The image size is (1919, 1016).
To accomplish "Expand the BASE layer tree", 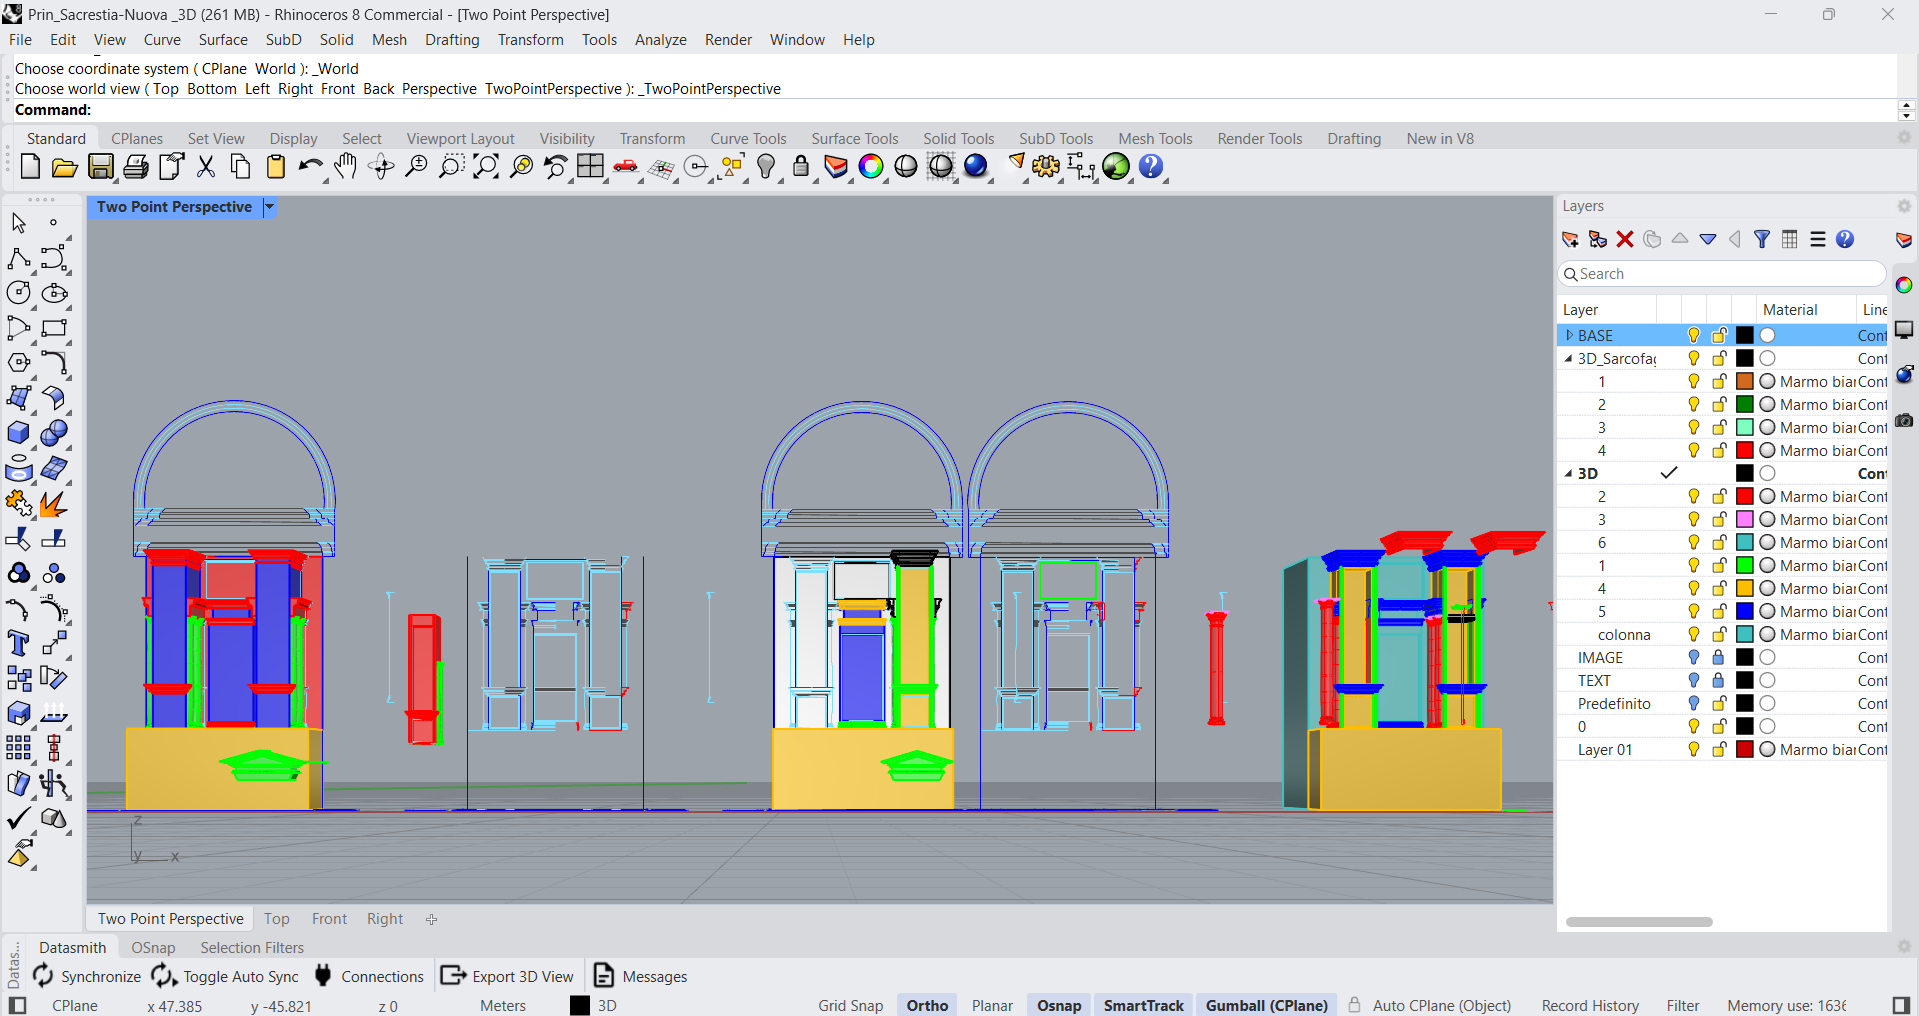I will click(x=1569, y=336).
